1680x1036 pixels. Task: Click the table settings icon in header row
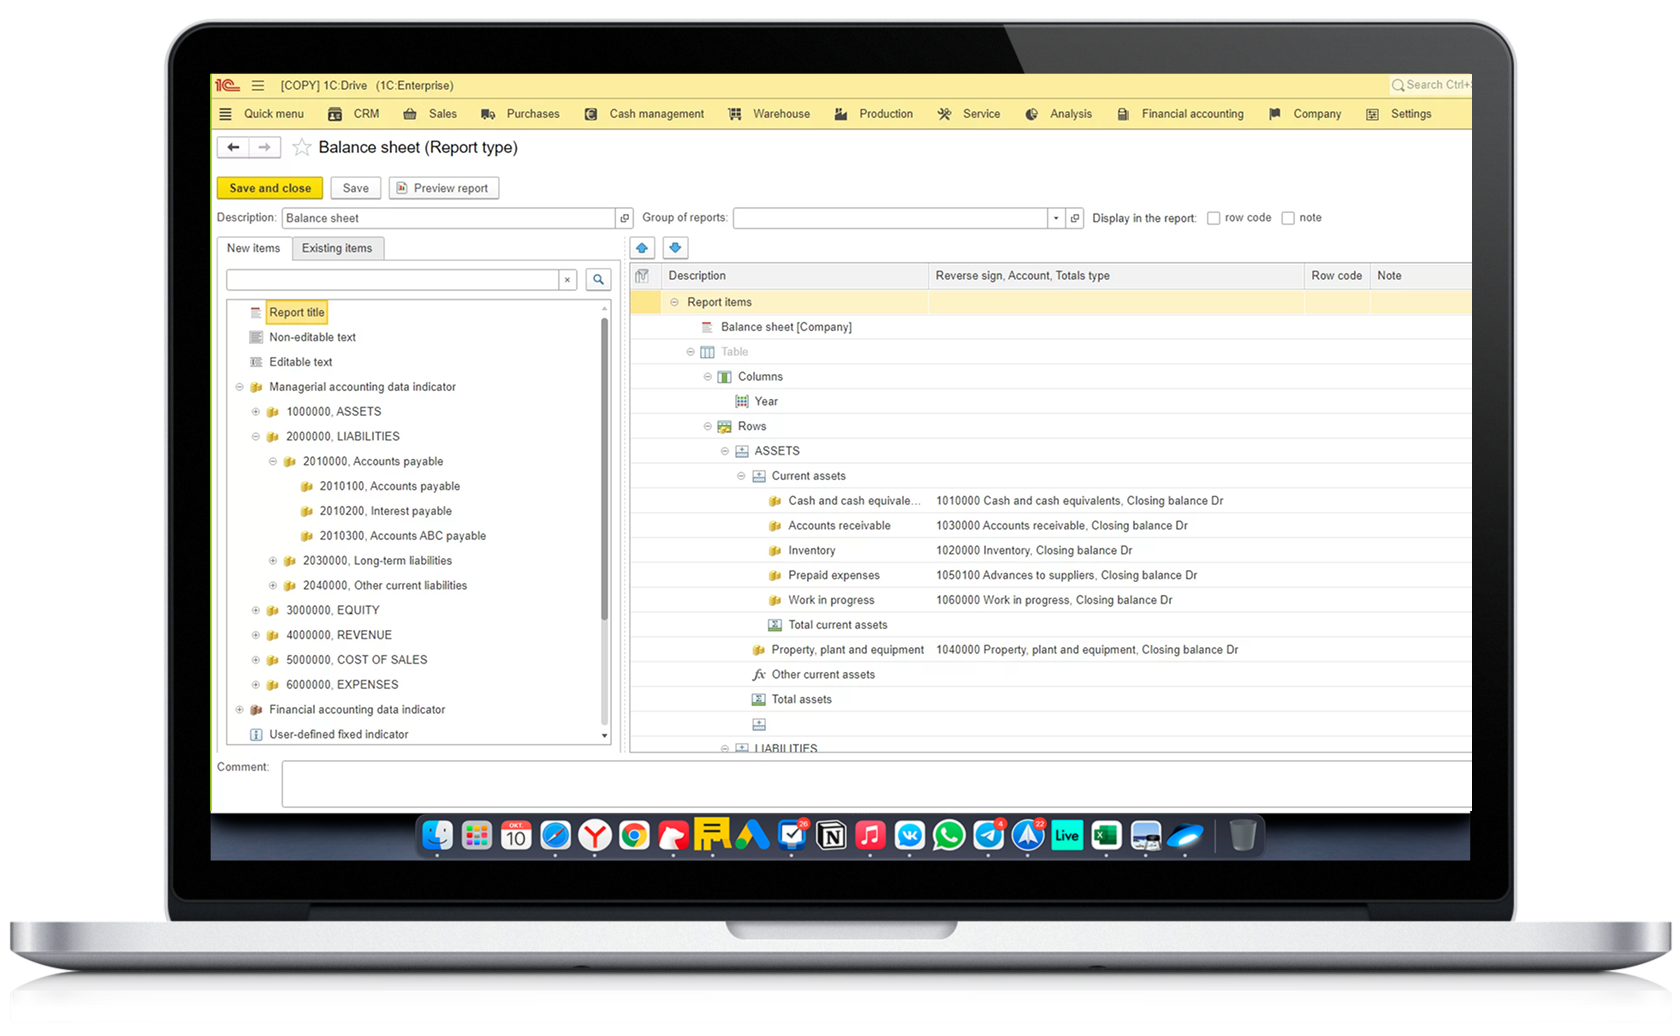click(642, 276)
